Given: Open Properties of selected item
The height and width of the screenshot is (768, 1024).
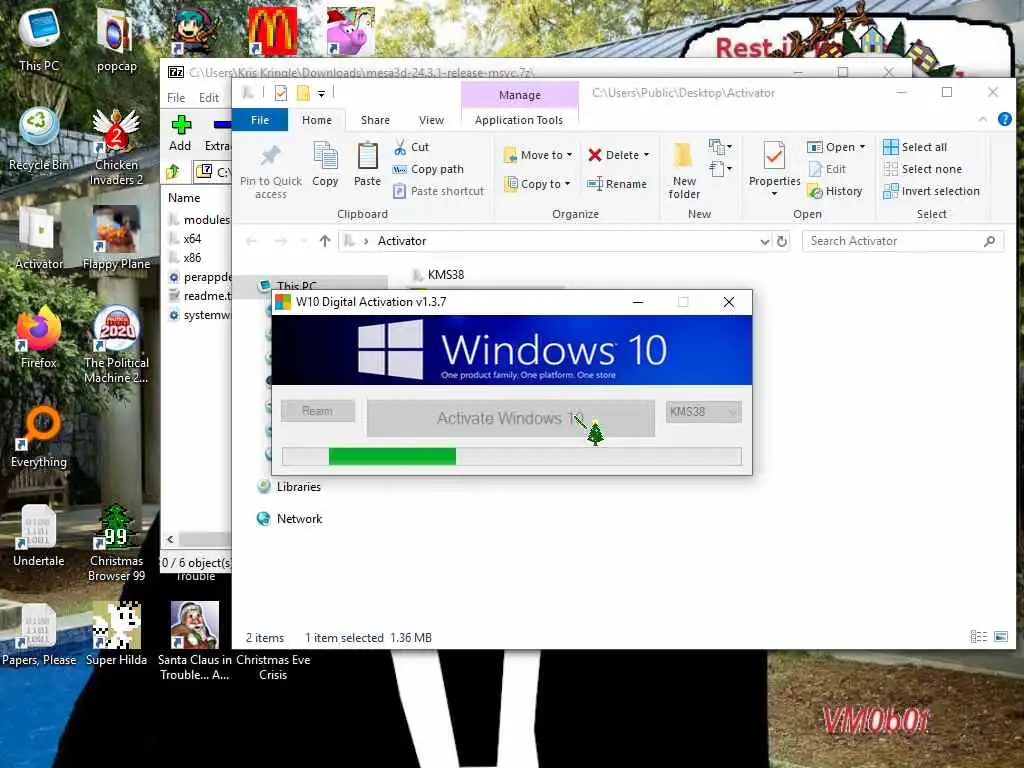Looking at the screenshot, I should coord(775,168).
